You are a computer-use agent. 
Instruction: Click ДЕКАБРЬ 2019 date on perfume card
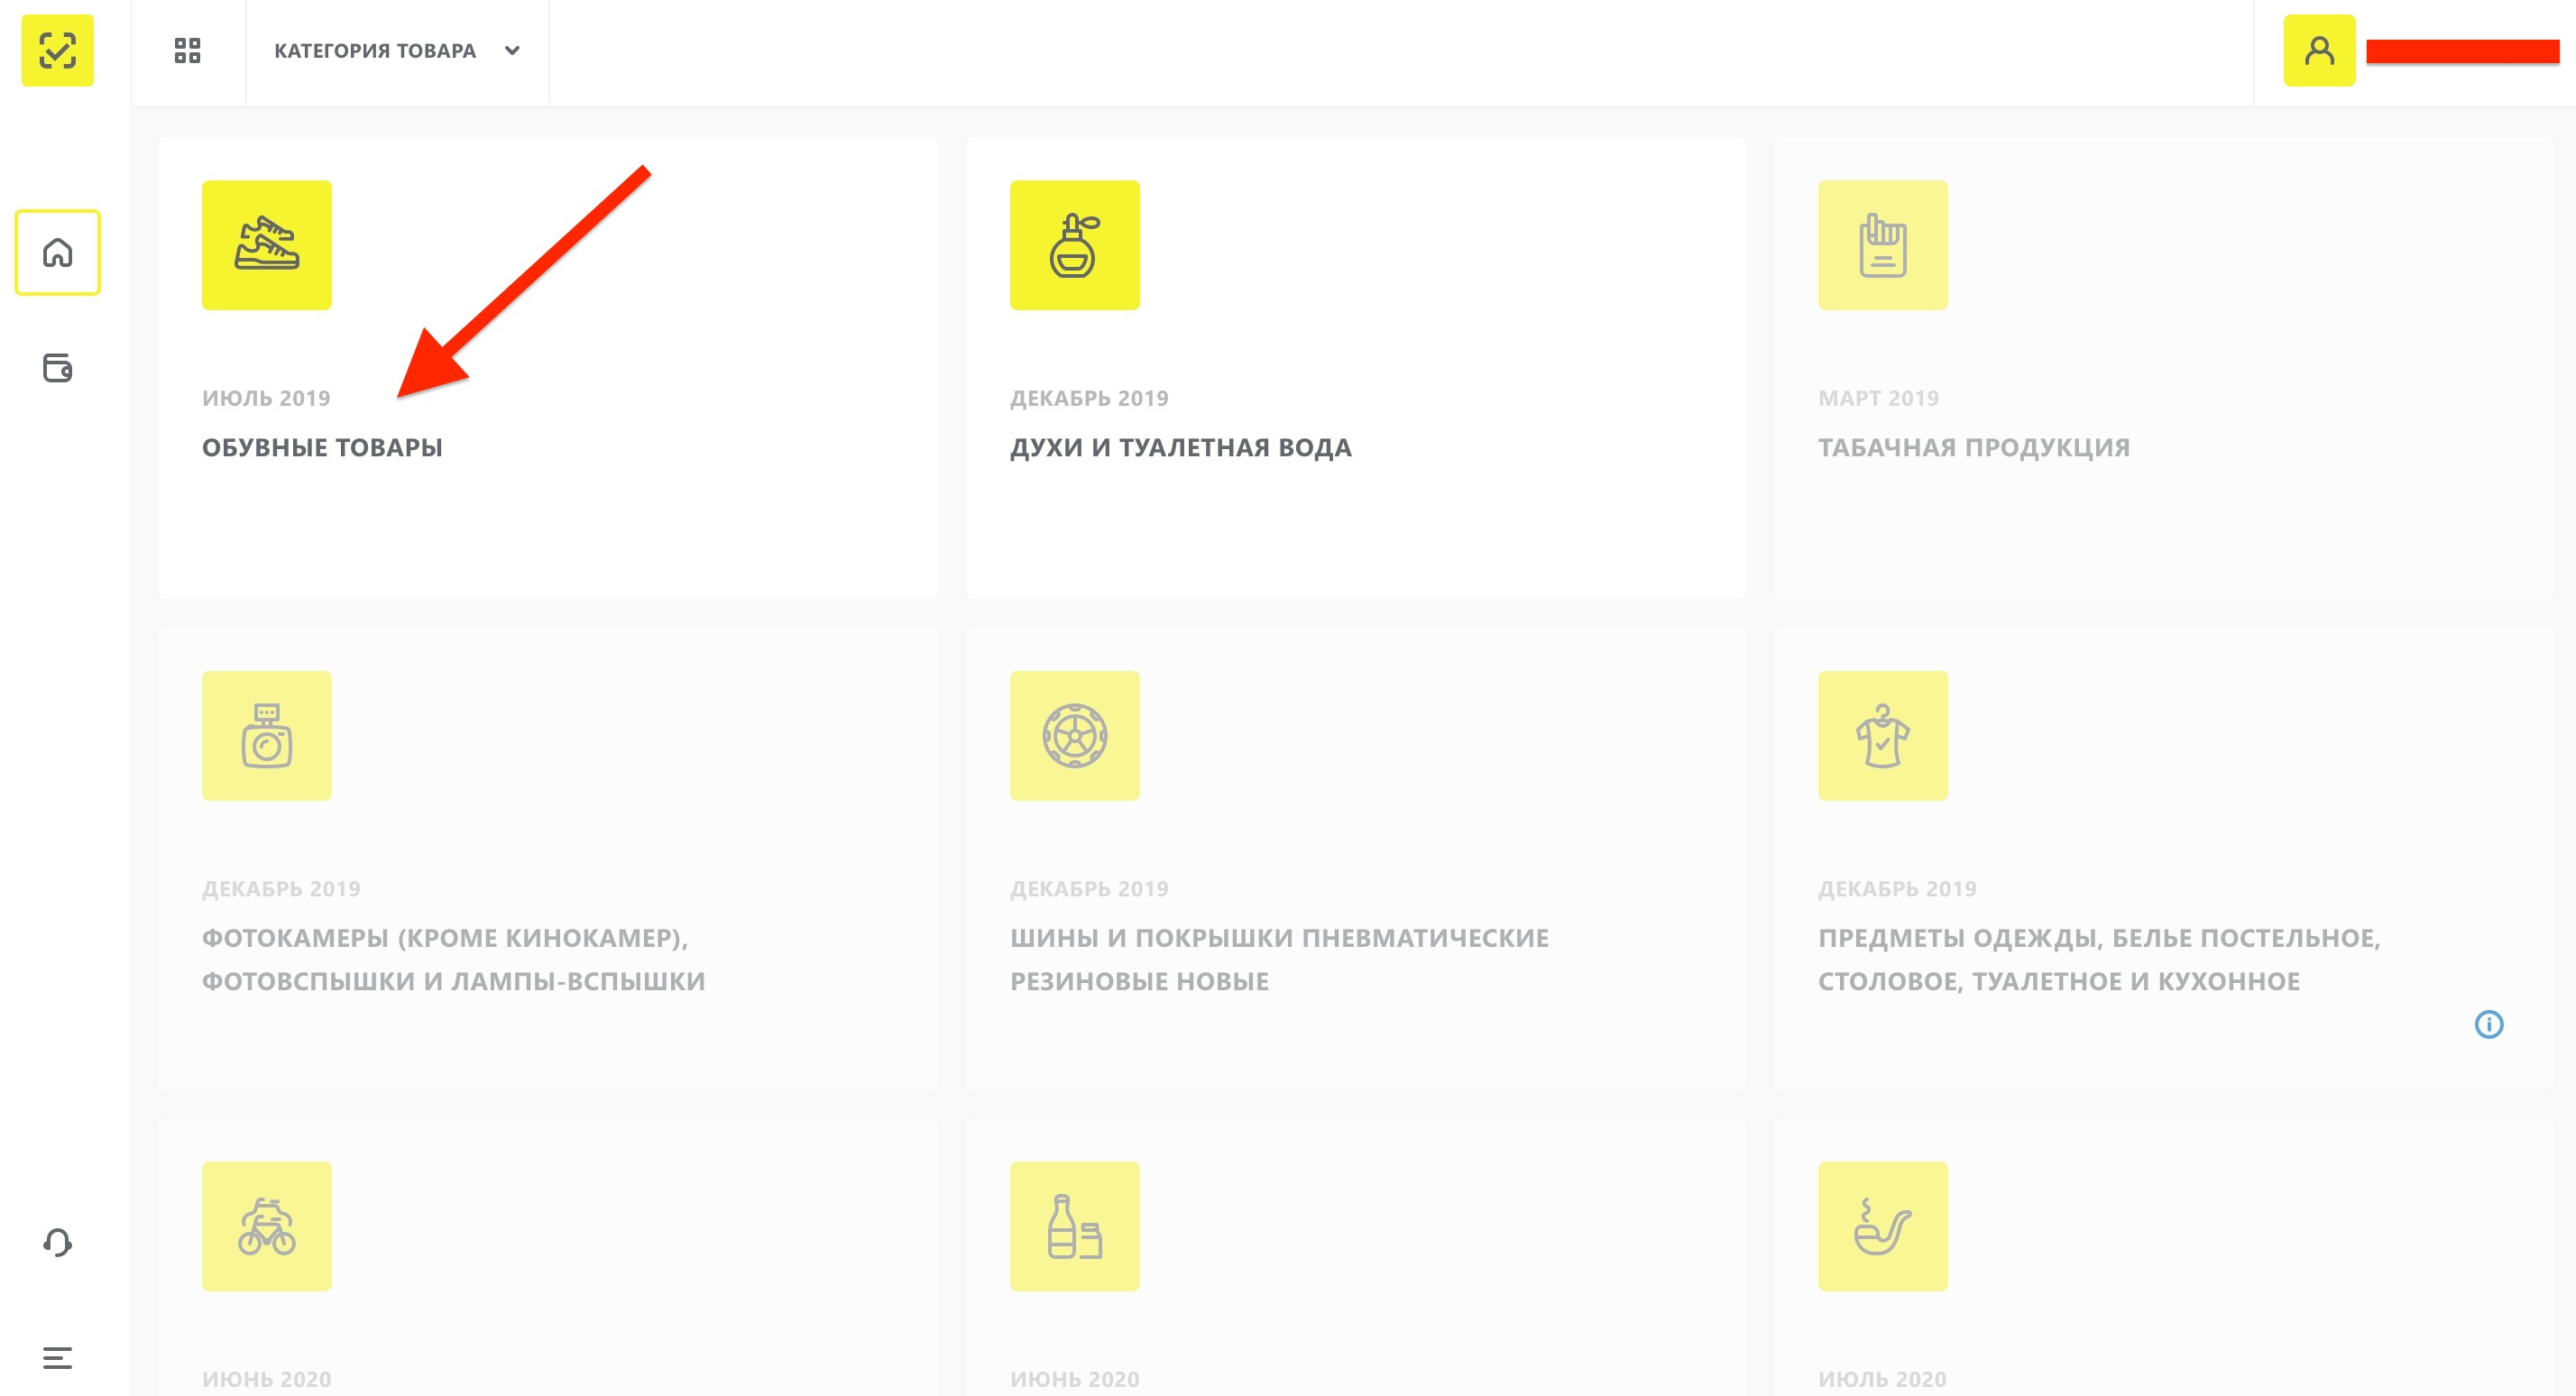(x=1089, y=398)
